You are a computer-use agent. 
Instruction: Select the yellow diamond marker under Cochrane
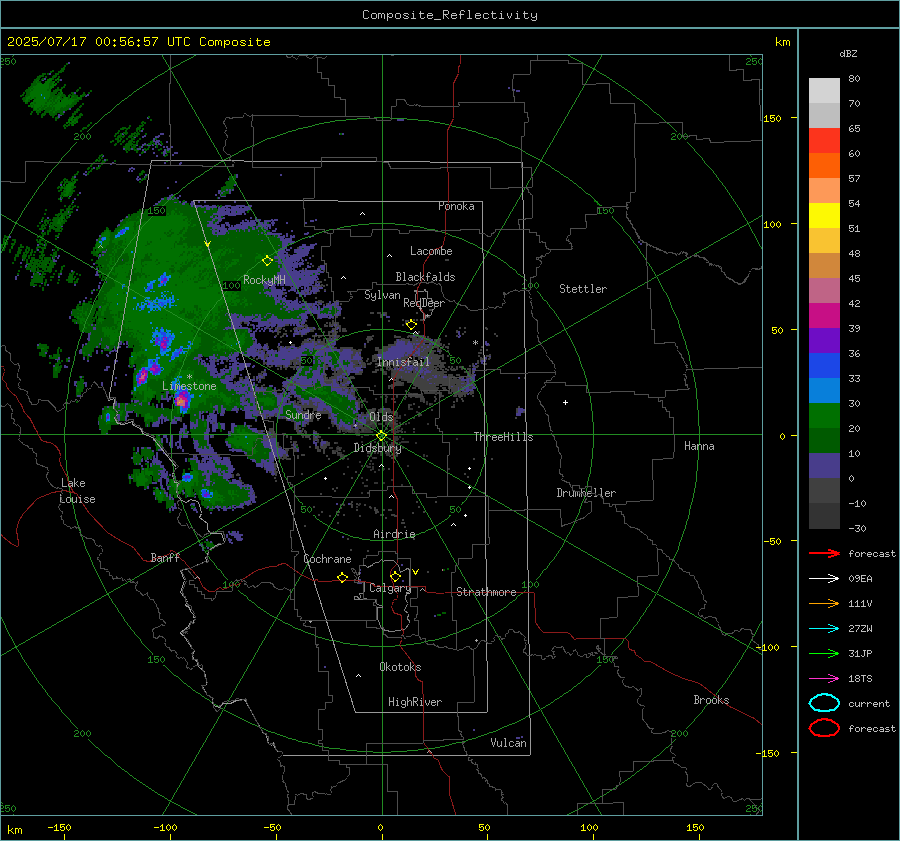coord(342,577)
